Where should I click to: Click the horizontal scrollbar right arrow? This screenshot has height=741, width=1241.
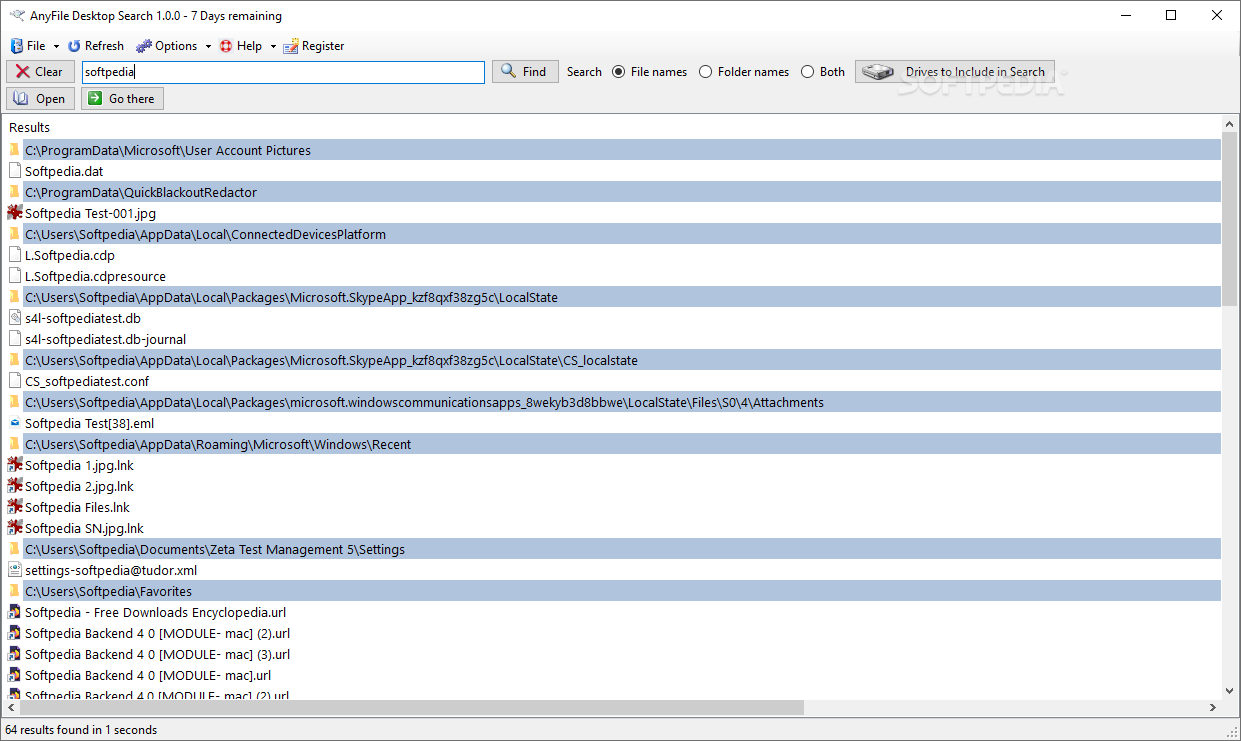tap(1213, 707)
